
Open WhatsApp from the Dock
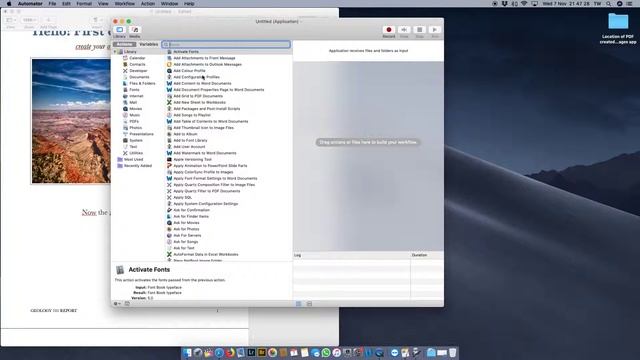[326, 353]
